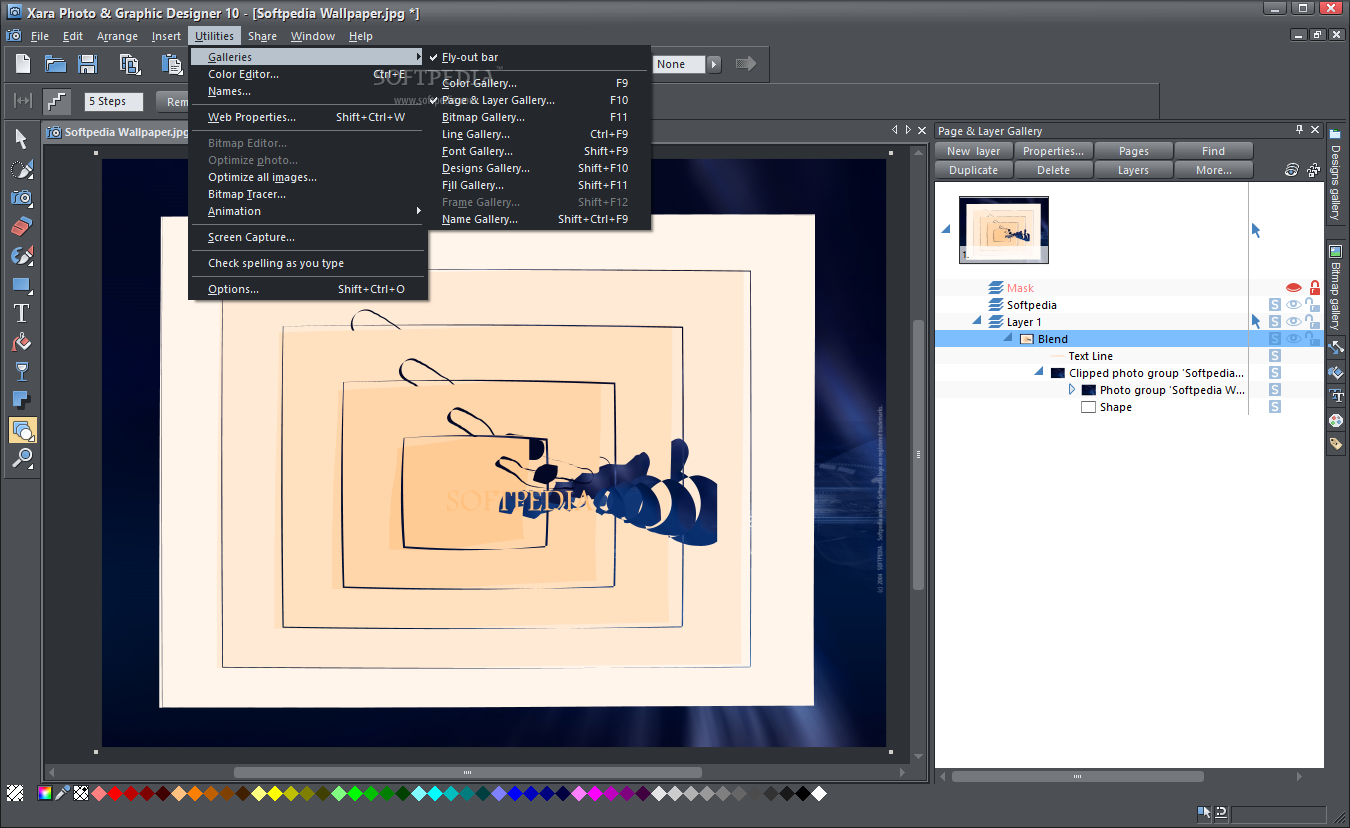Click the More... button
The height and width of the screenshot is (828, 1350).
point(1214,170)
